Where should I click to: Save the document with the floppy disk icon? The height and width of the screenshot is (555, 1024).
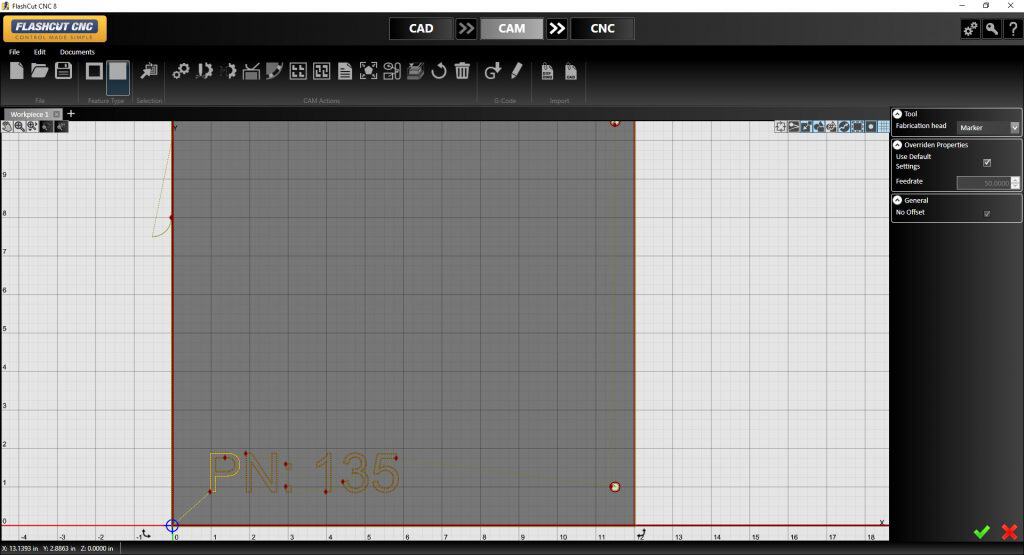tap(63, 71)
